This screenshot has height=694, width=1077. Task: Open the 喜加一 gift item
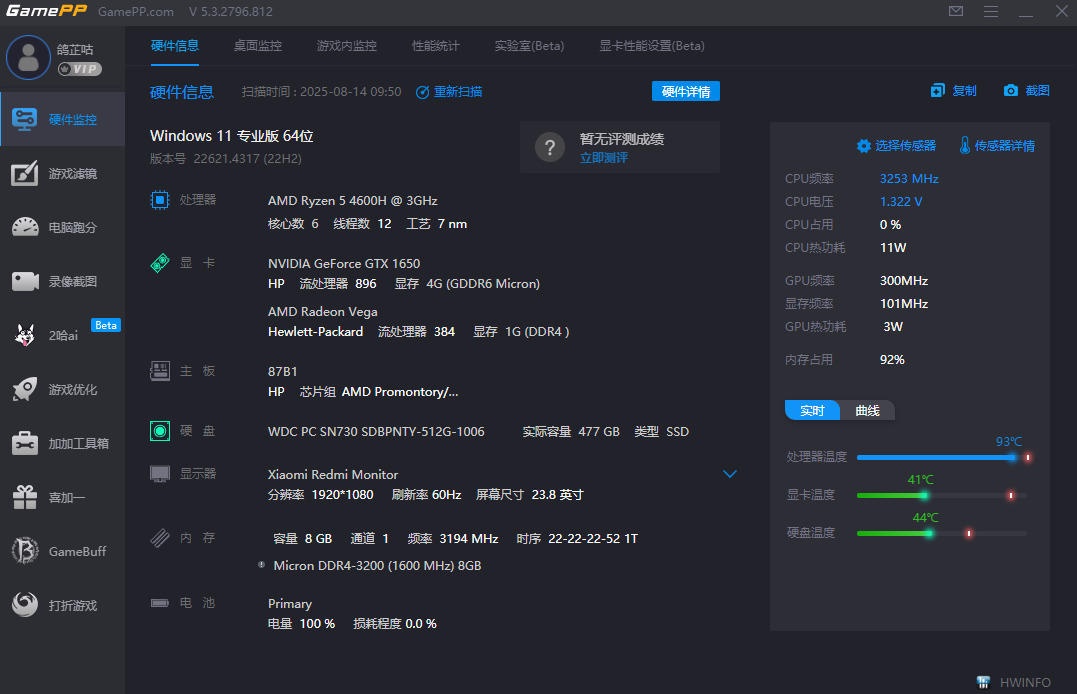[x=63, y=497]
